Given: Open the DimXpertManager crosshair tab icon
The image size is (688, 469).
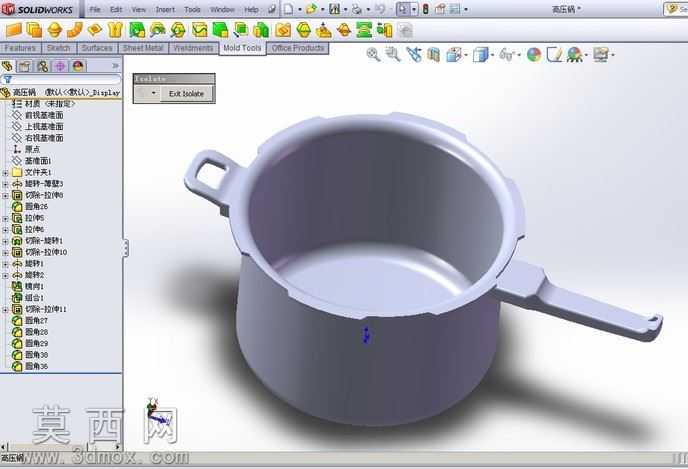Looking at the screenshot, I should click(60, 66).
